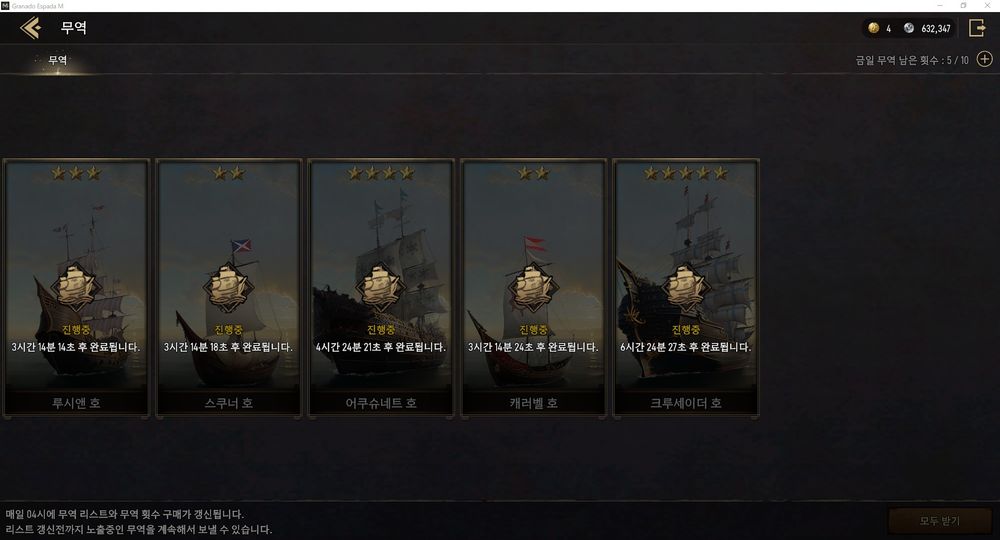This screenshot has width=1000, height=540.
Task: Click ship emblem on 루시앤 호 card
Action: (x=76, y=288)
